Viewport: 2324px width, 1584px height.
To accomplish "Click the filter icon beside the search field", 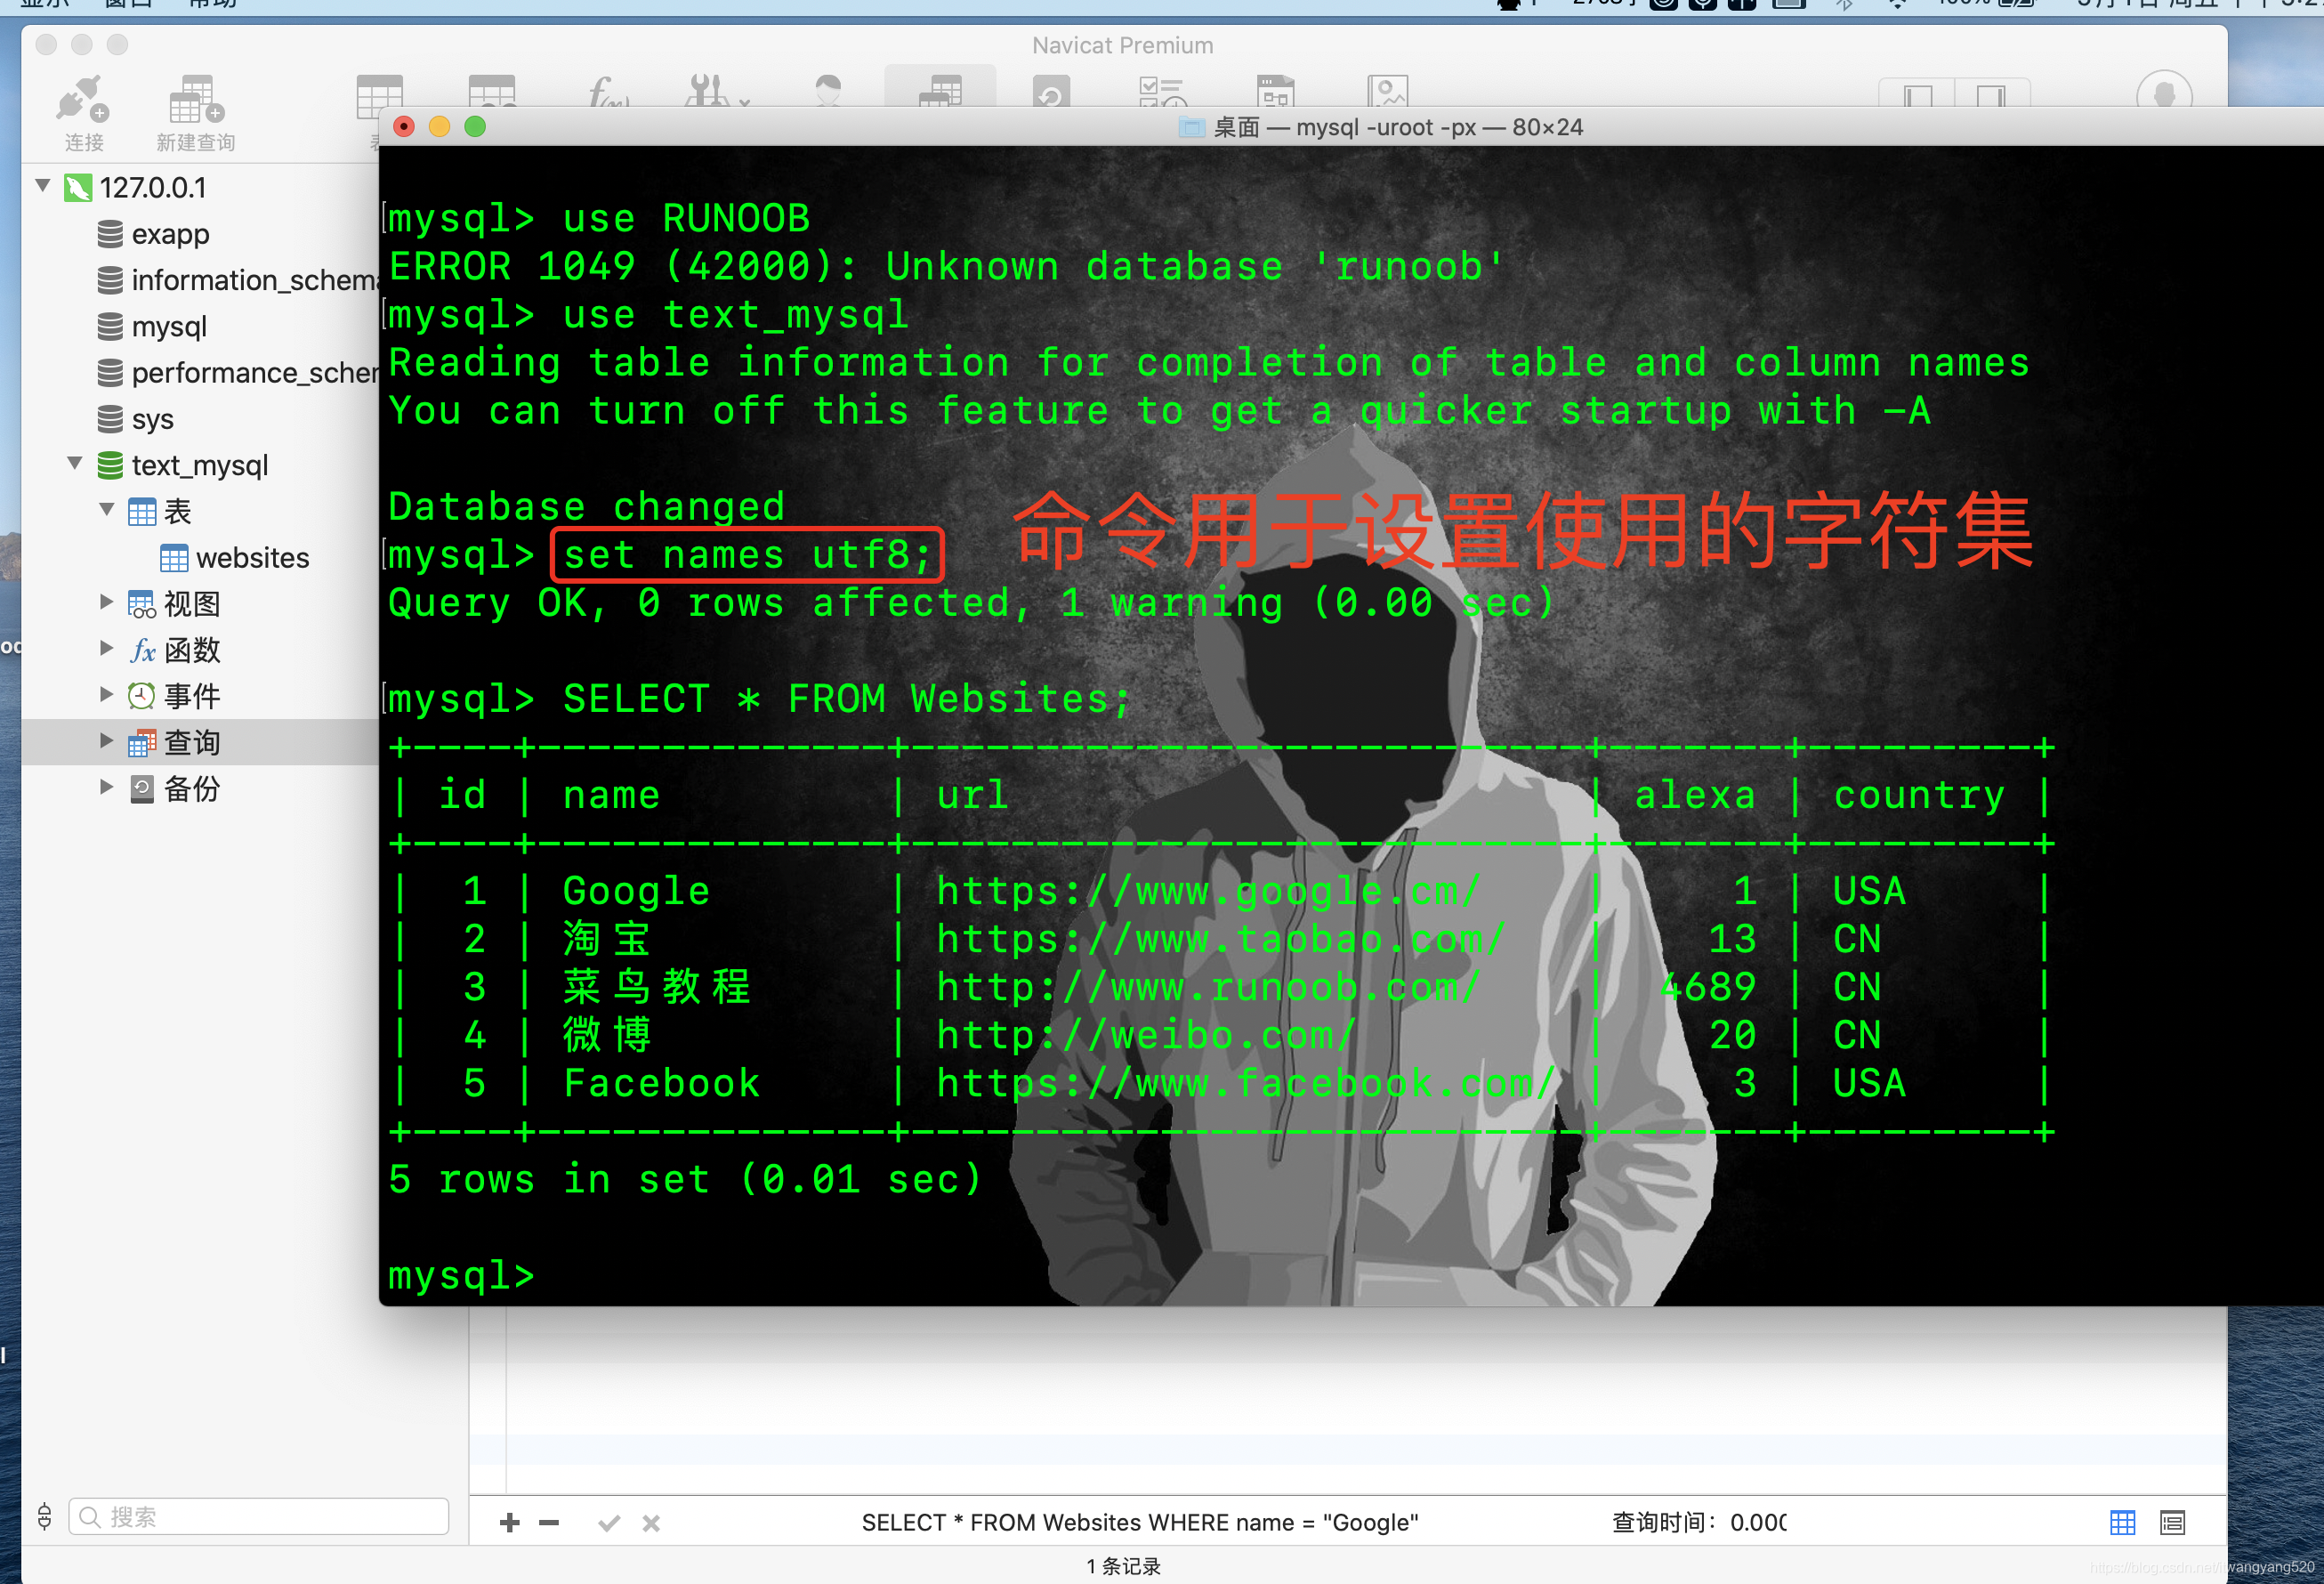I will pyautogui.click(x=45, y=1516).
